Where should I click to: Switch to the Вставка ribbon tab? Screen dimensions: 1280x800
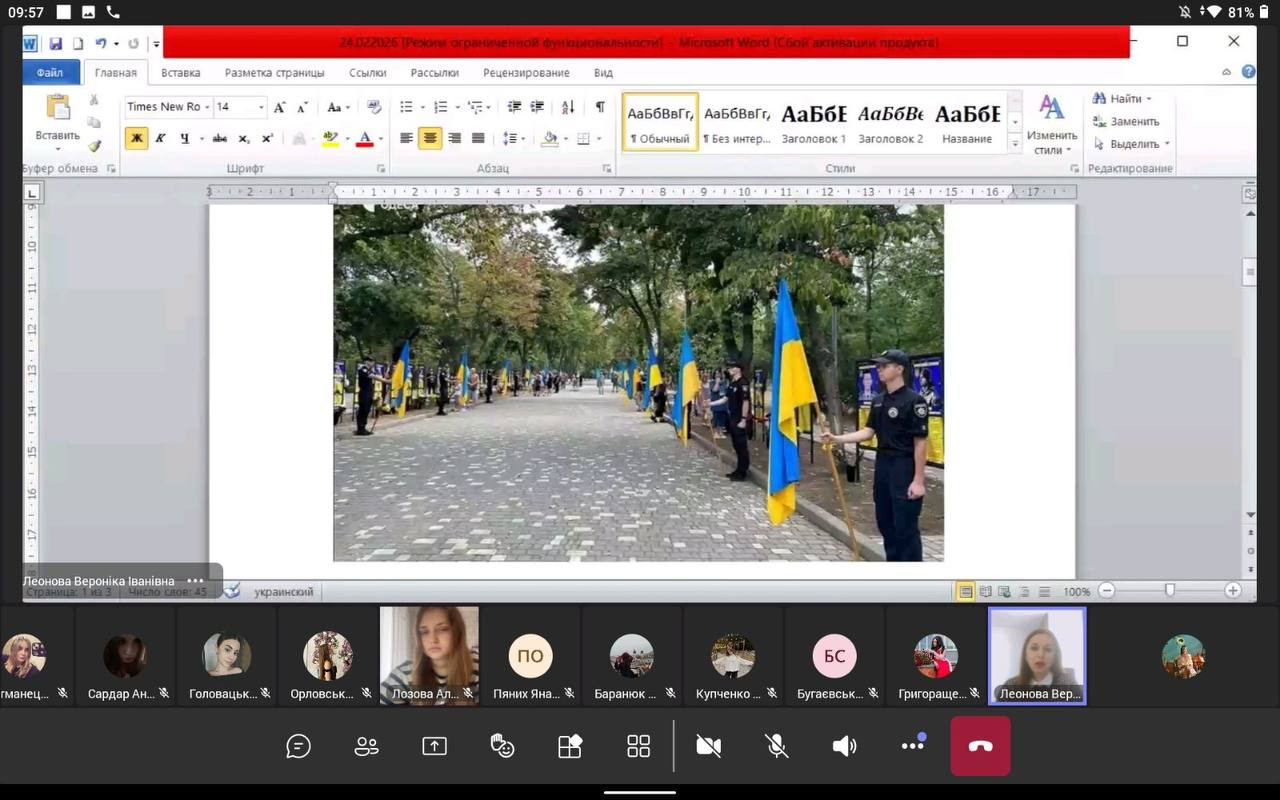(180, 73)
